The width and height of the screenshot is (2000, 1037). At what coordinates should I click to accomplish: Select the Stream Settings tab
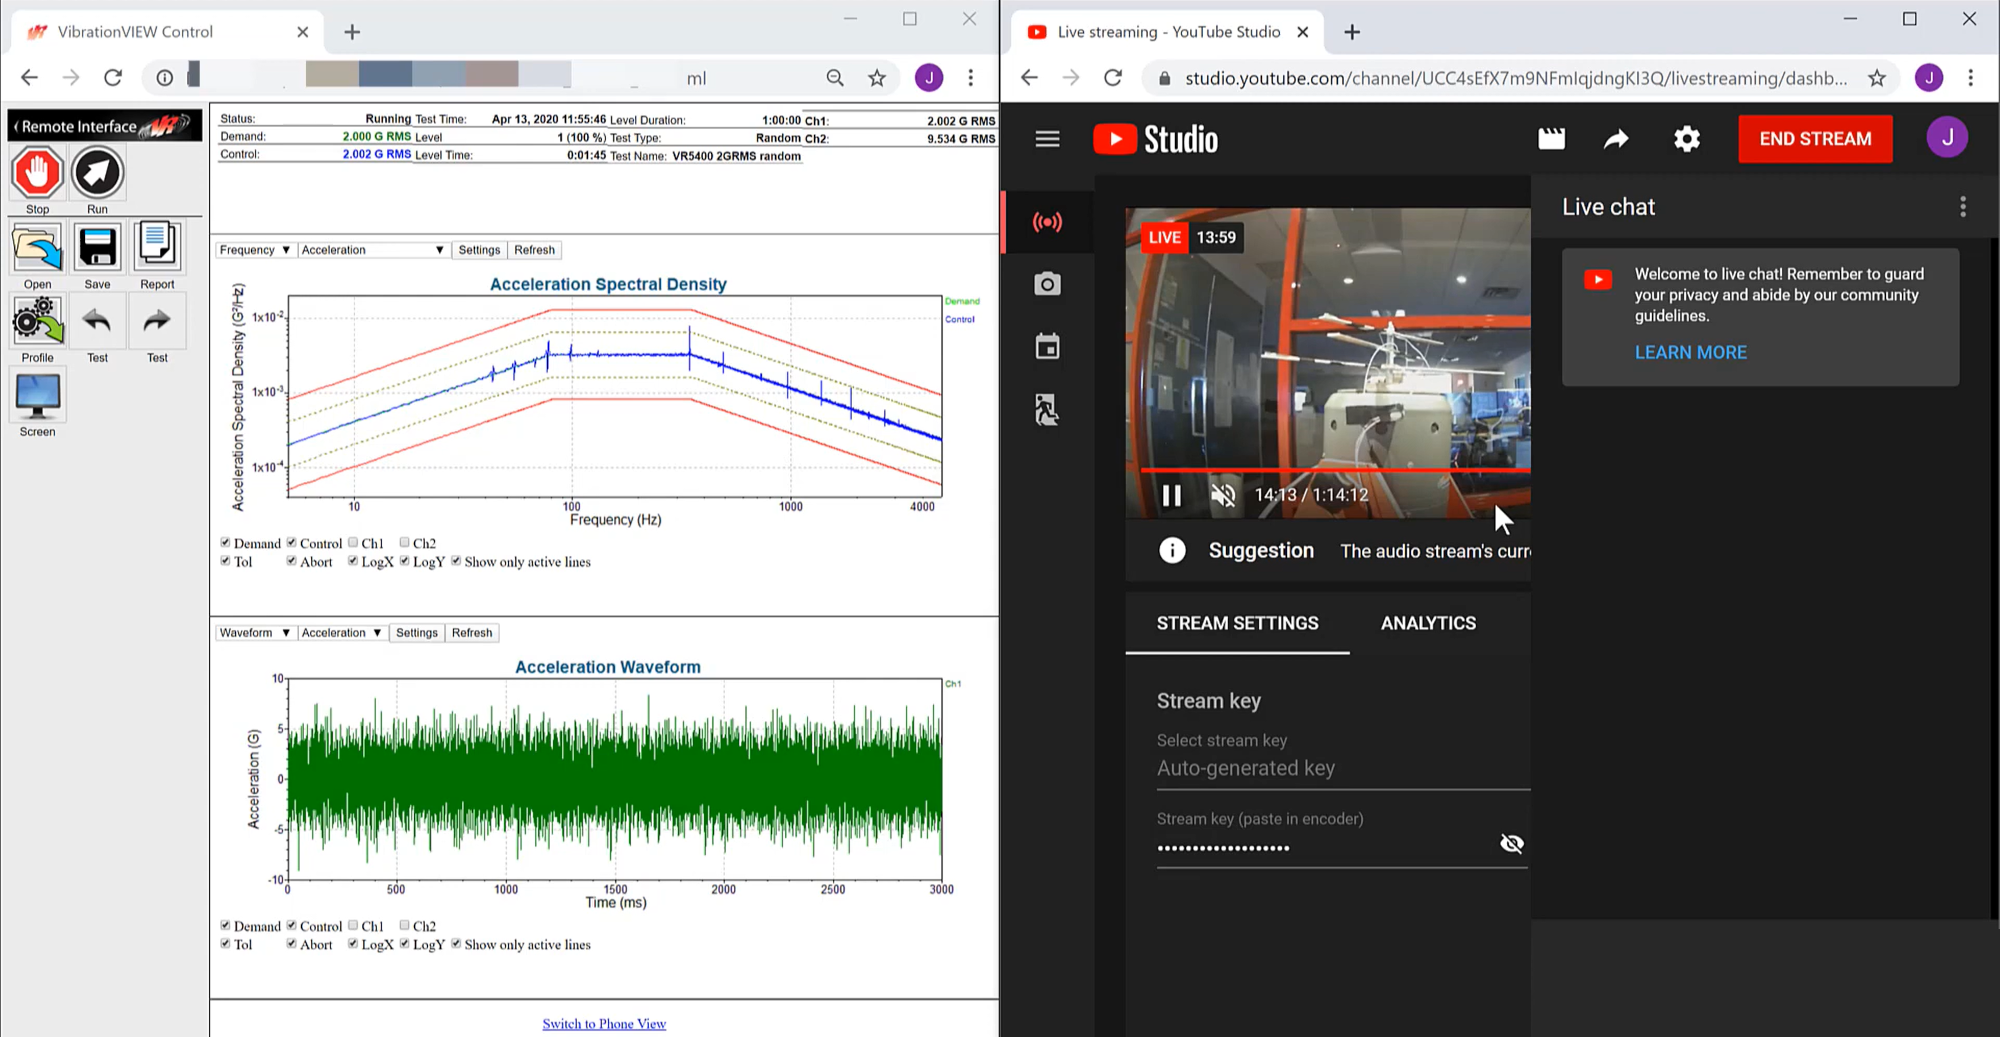1237,623
